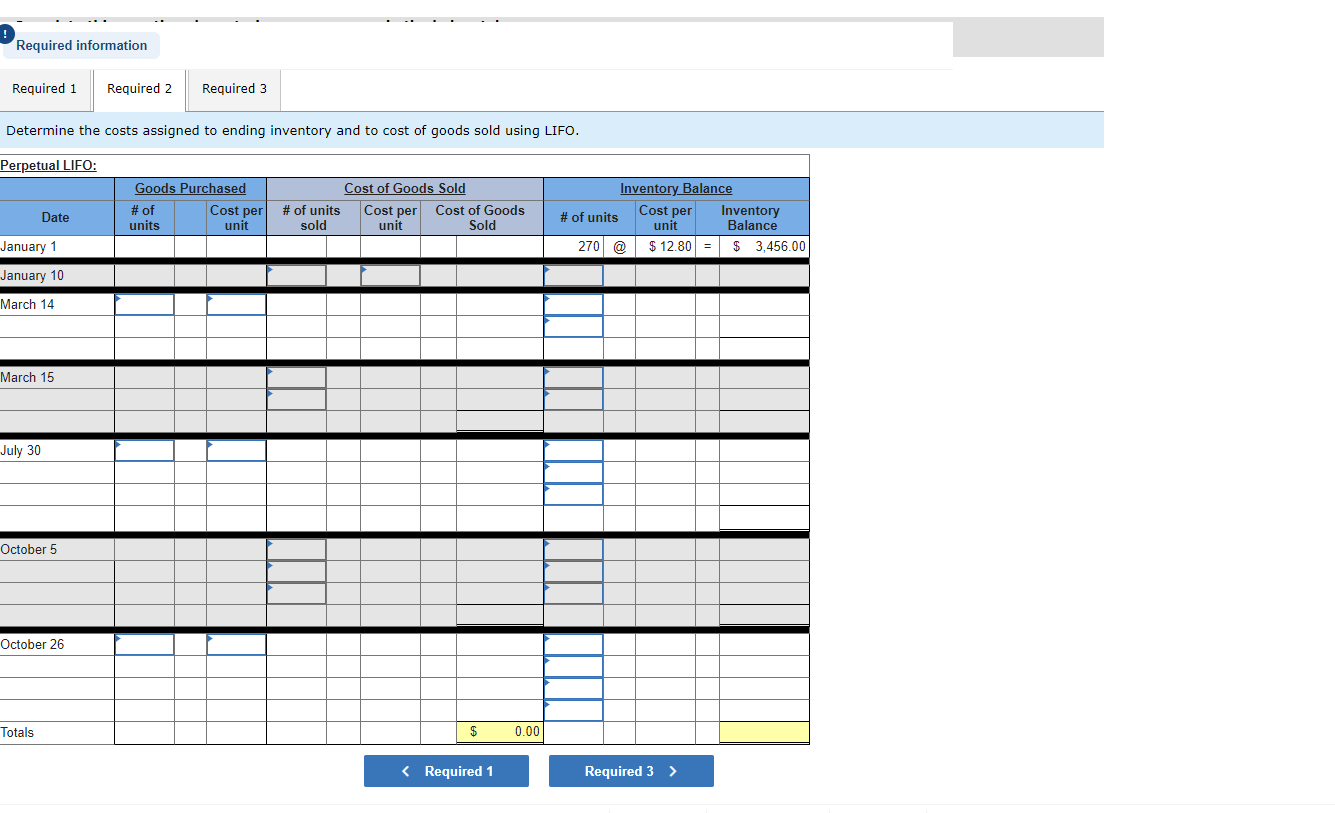Select the March 15 second units sold field
Screen dimensions: 1335x813
pyautogui.click(x=296, y=399)
